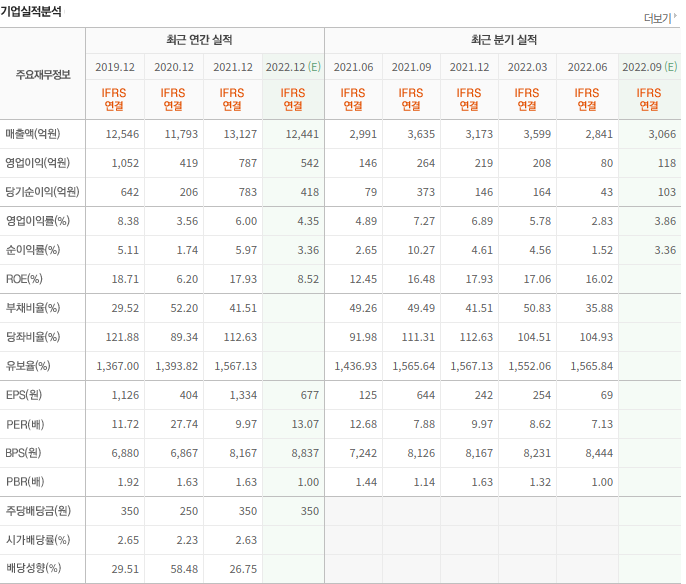686x584 pixels.
Task: Click the 2,841 sales value for 2022.06
Action: tap(599, 134)
